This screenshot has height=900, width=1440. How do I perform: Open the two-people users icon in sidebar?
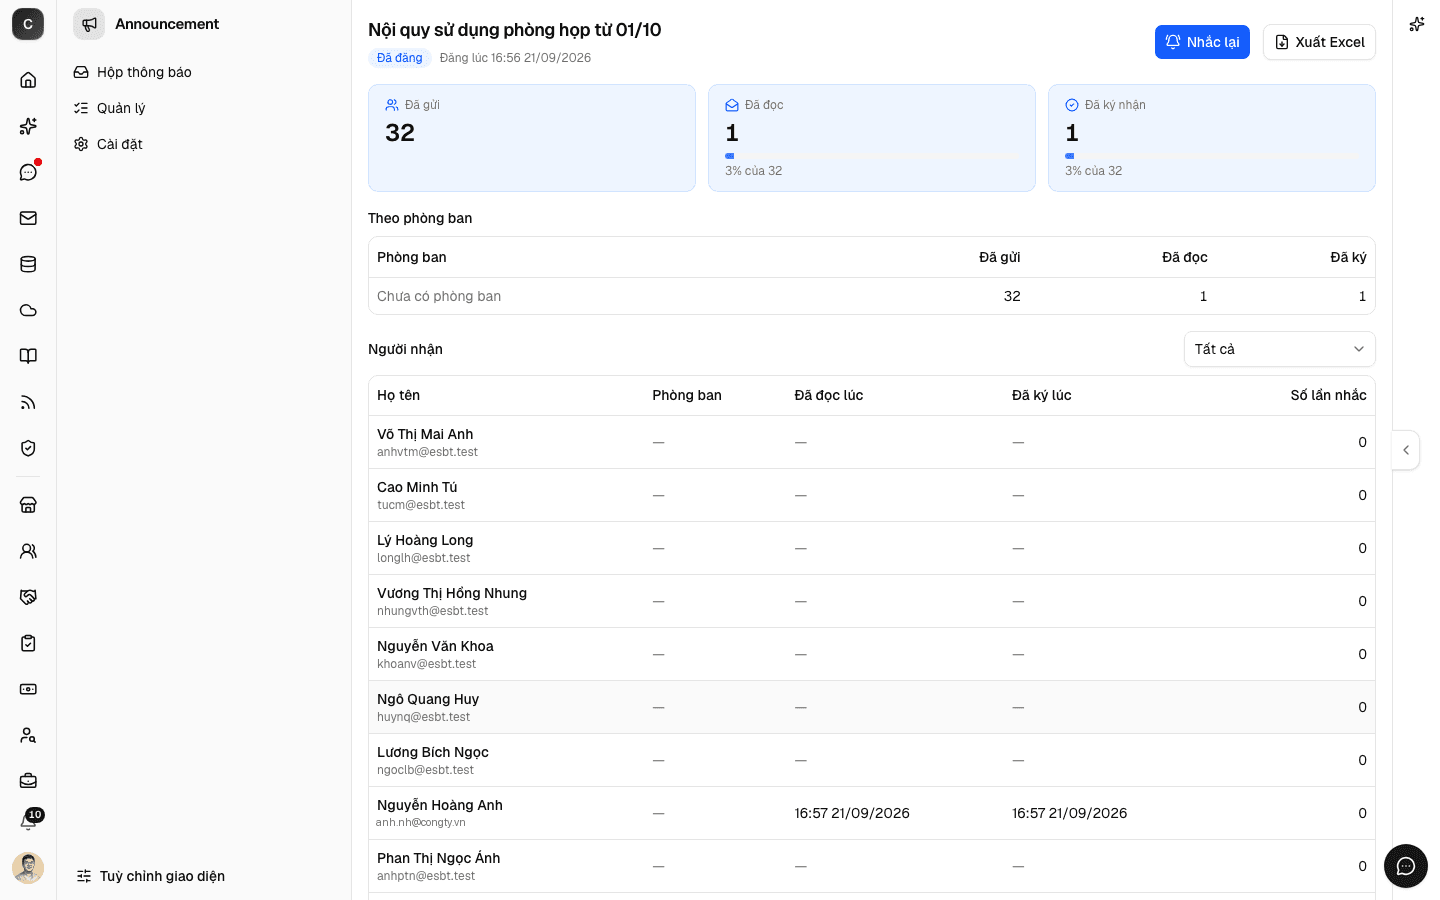coord(28,551)
